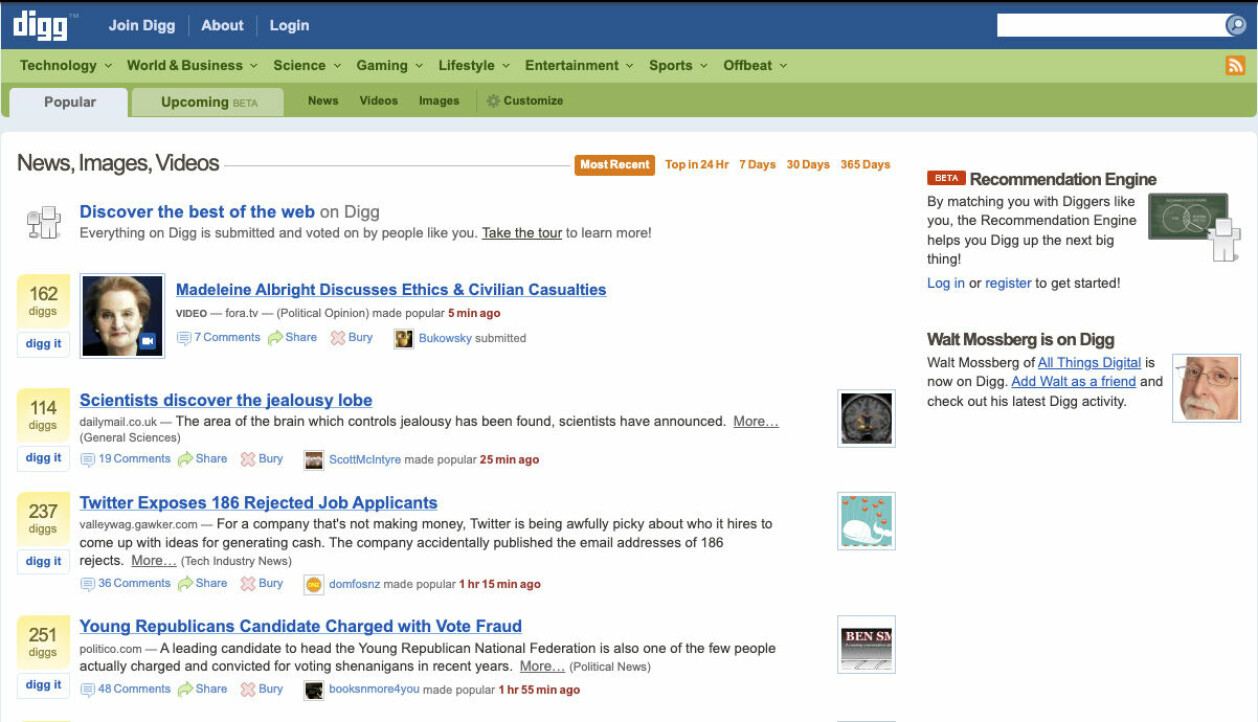Open the Young Republicans story thumbnail
The height and width of the screenshot is (722, 1258).
point(866,644)
